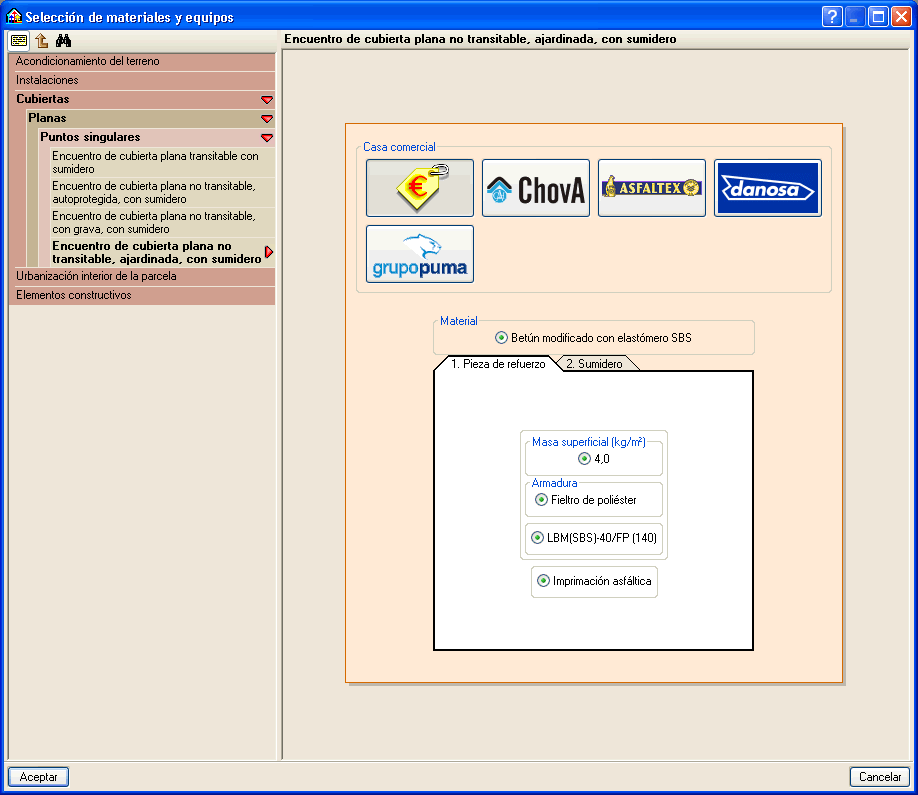The width and height of the screenshot is (918, 795).
Task: Select Fieltro de poliéster armadura
Action: (x=585, y=500)
